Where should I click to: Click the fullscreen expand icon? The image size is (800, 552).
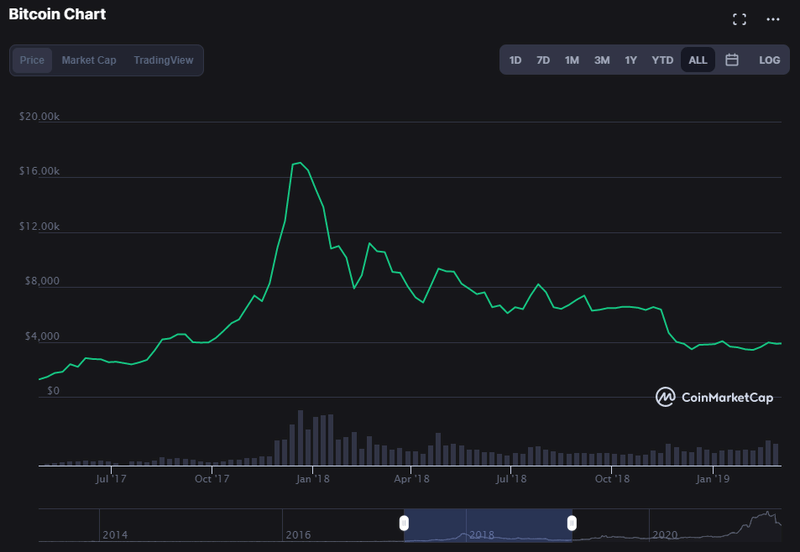coord(740,19)
